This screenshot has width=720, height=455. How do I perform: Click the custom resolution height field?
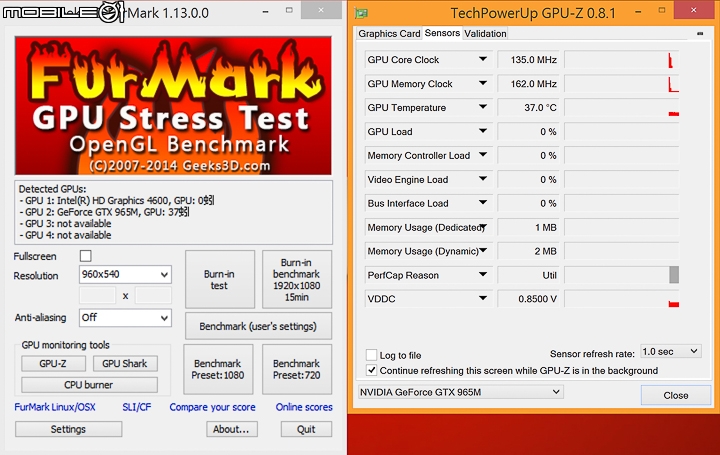coord(153,296)
